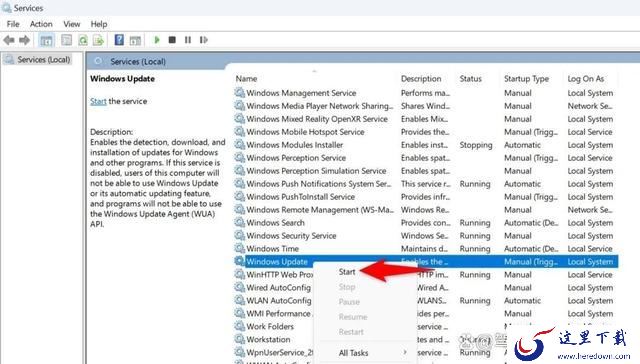The image size is (640, 364).
Task: Select Windows PushToInstall Service row
Action: click(426, 197)
